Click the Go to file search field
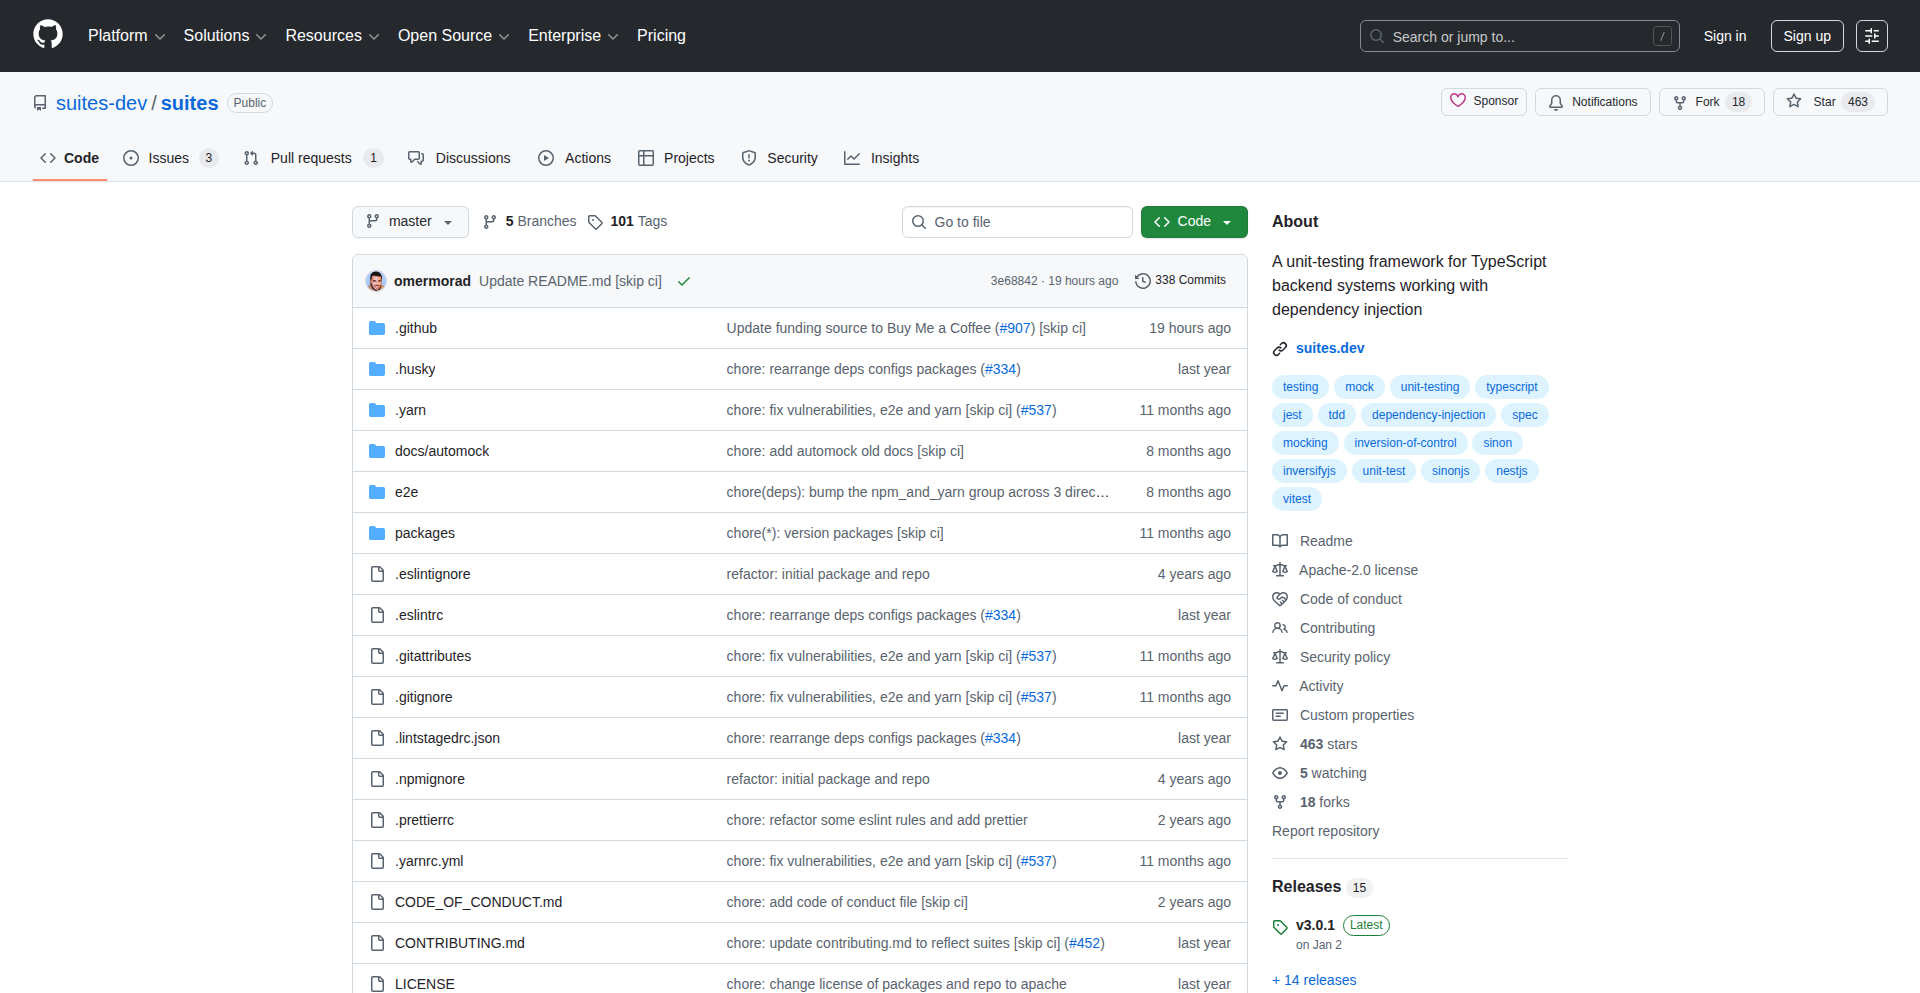Viewport: 1920px width, 993px height. (x=1016, y=221)
